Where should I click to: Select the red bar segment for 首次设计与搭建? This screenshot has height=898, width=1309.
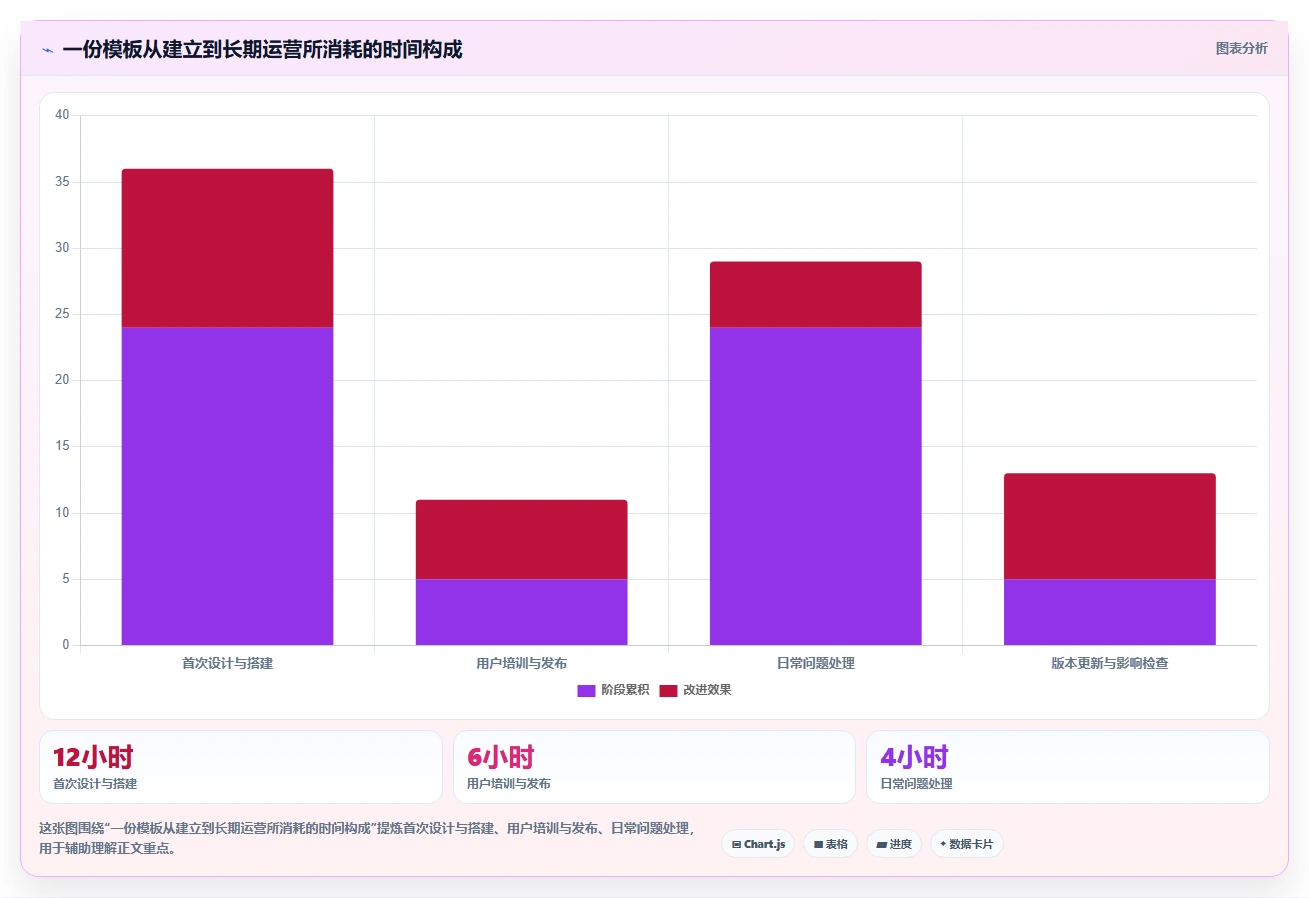coord(227,248)
